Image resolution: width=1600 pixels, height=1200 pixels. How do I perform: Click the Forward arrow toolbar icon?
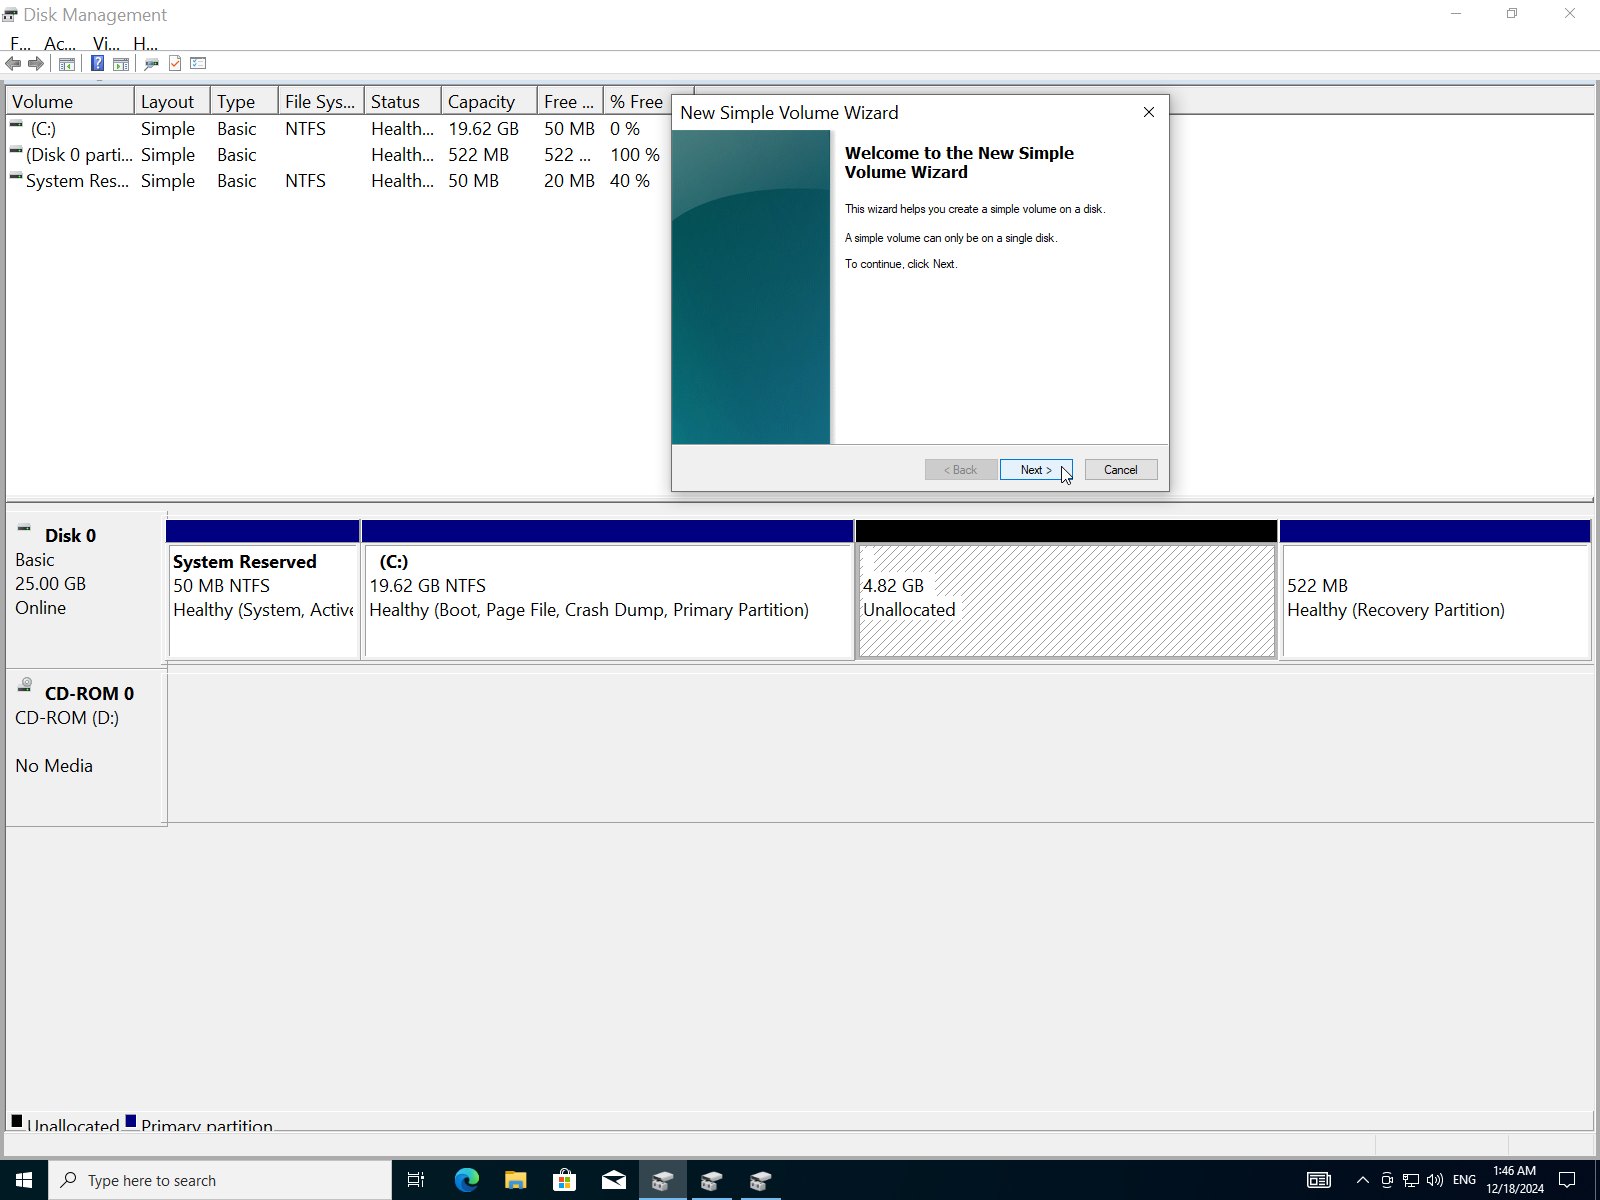click(x=36, y=64)
